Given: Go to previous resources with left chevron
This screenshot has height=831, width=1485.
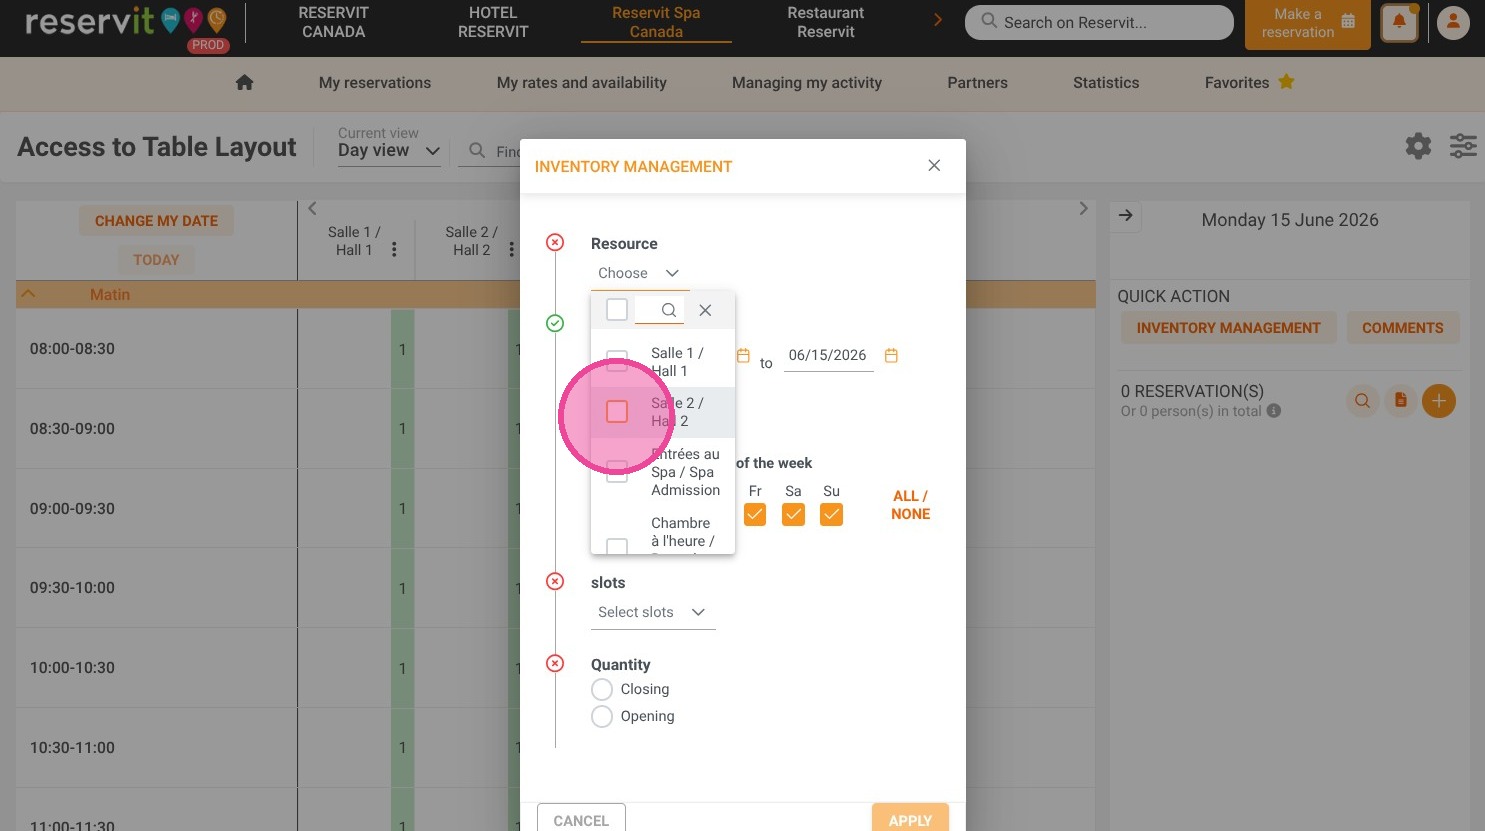Looking at the screenshot, I should pos(312,208).
